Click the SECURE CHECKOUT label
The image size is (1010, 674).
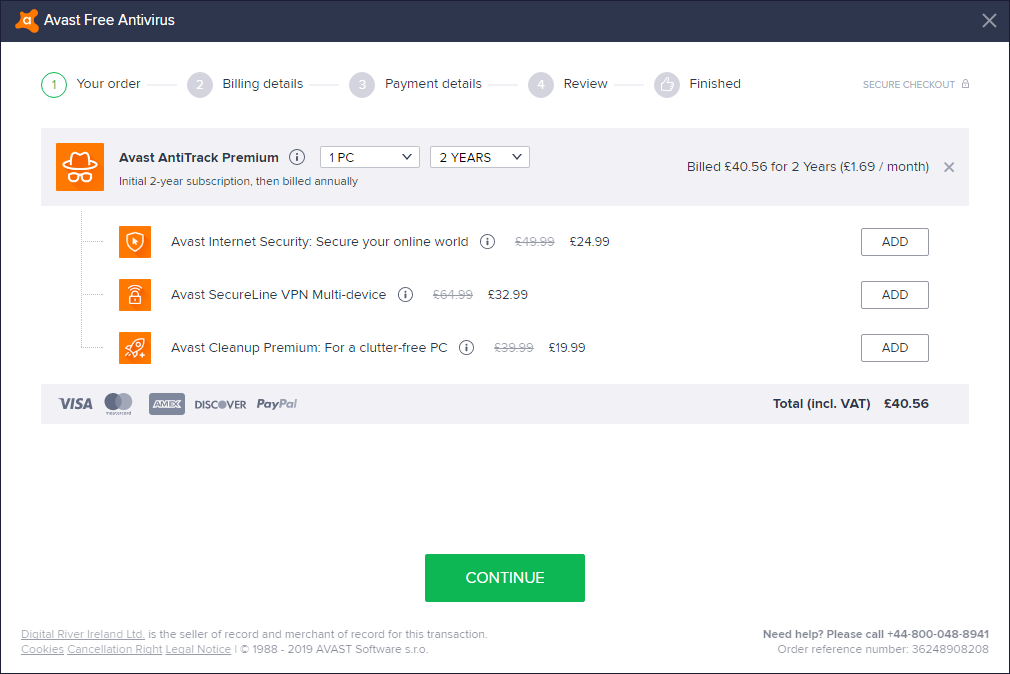[909, 84]
